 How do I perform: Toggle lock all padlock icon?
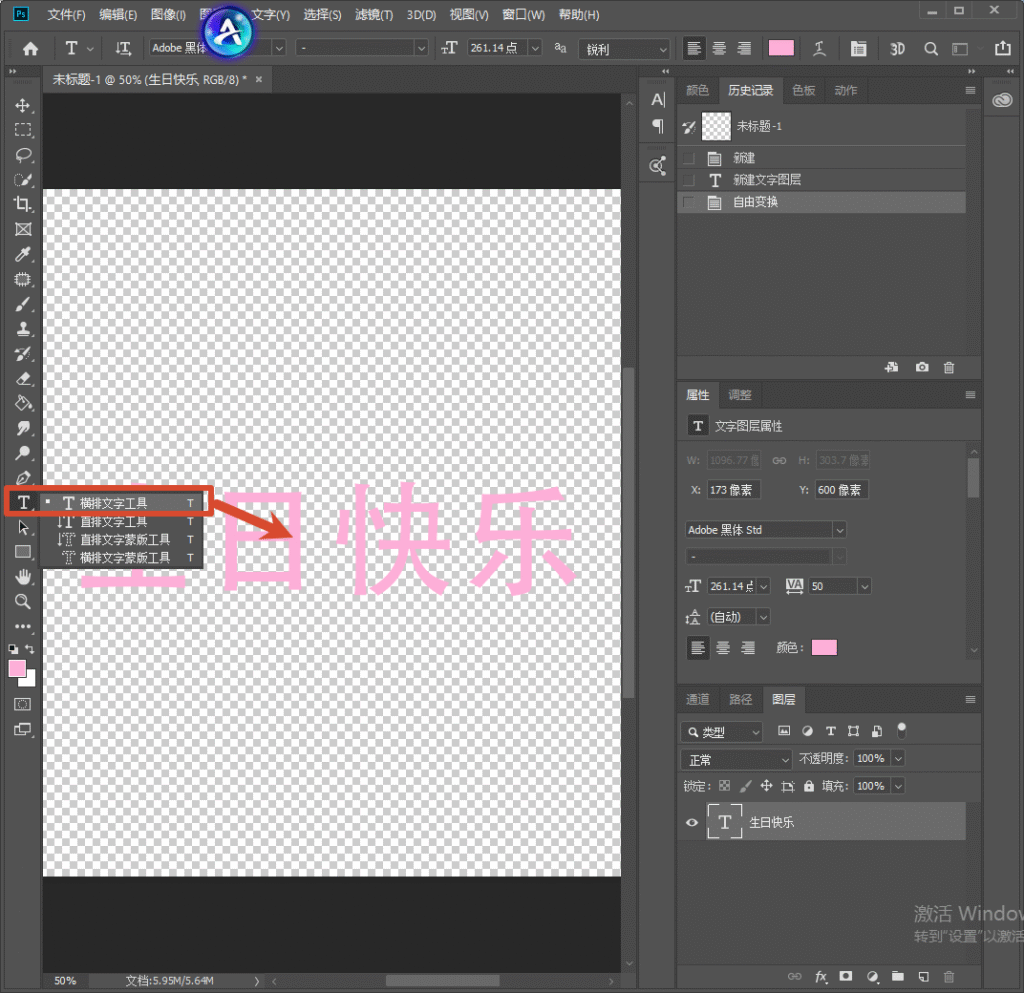point(808,786)
